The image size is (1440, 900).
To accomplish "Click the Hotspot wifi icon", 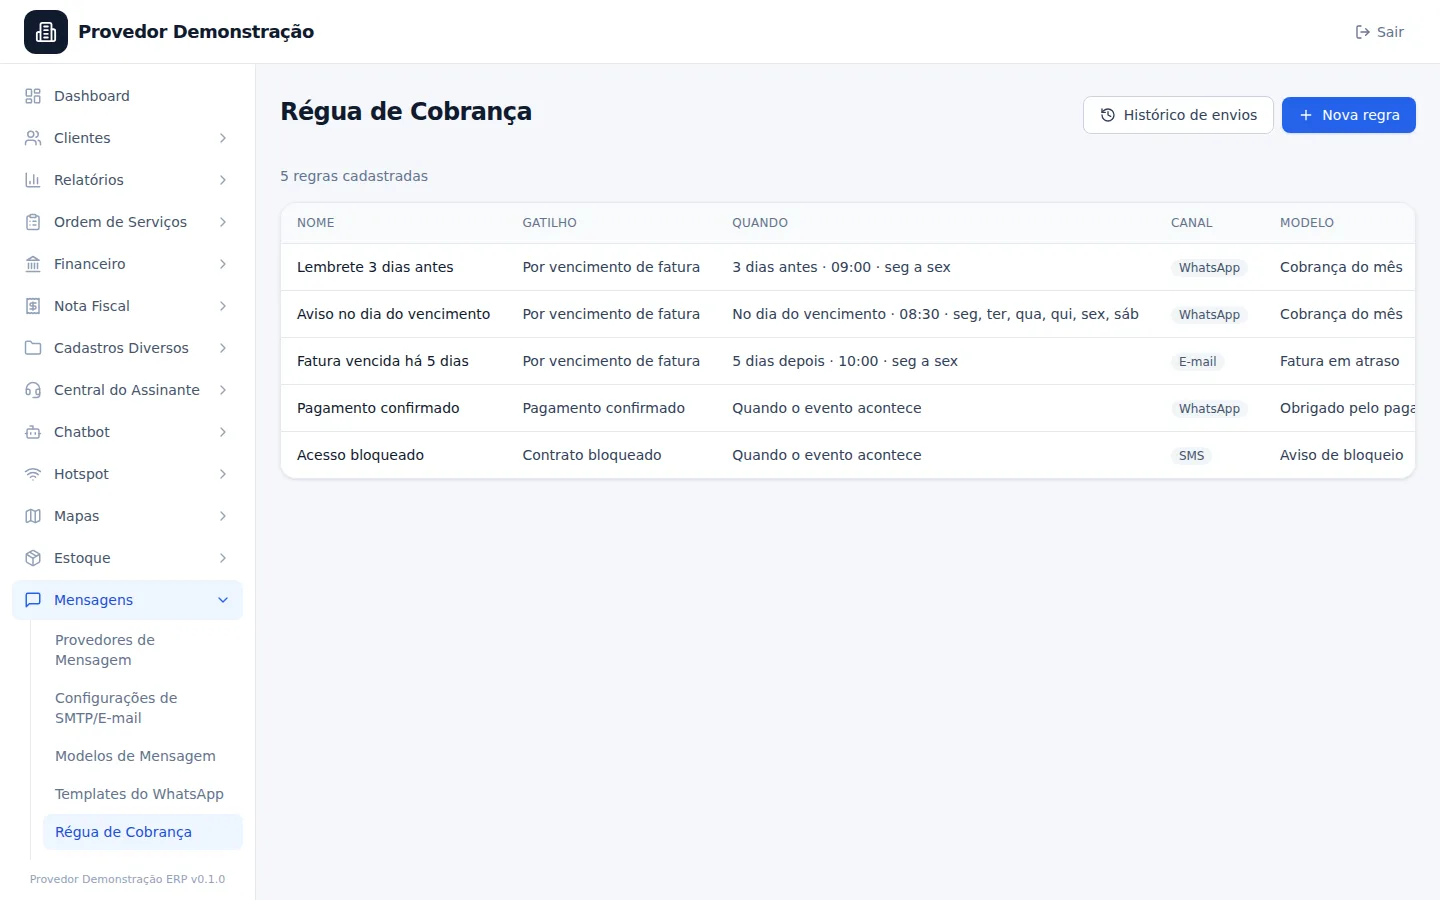I will (33, 474).
